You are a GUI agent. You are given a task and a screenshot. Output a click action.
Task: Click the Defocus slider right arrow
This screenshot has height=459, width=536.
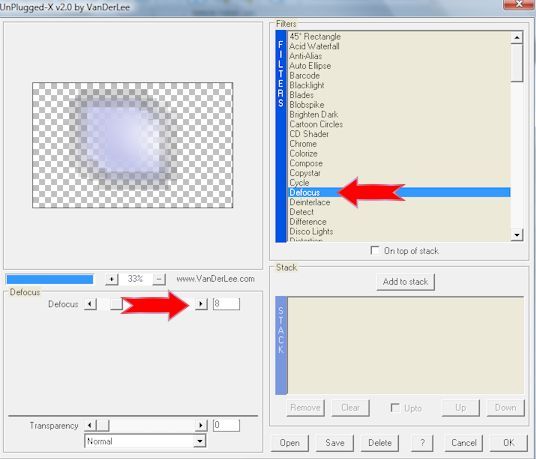(201, 304)
